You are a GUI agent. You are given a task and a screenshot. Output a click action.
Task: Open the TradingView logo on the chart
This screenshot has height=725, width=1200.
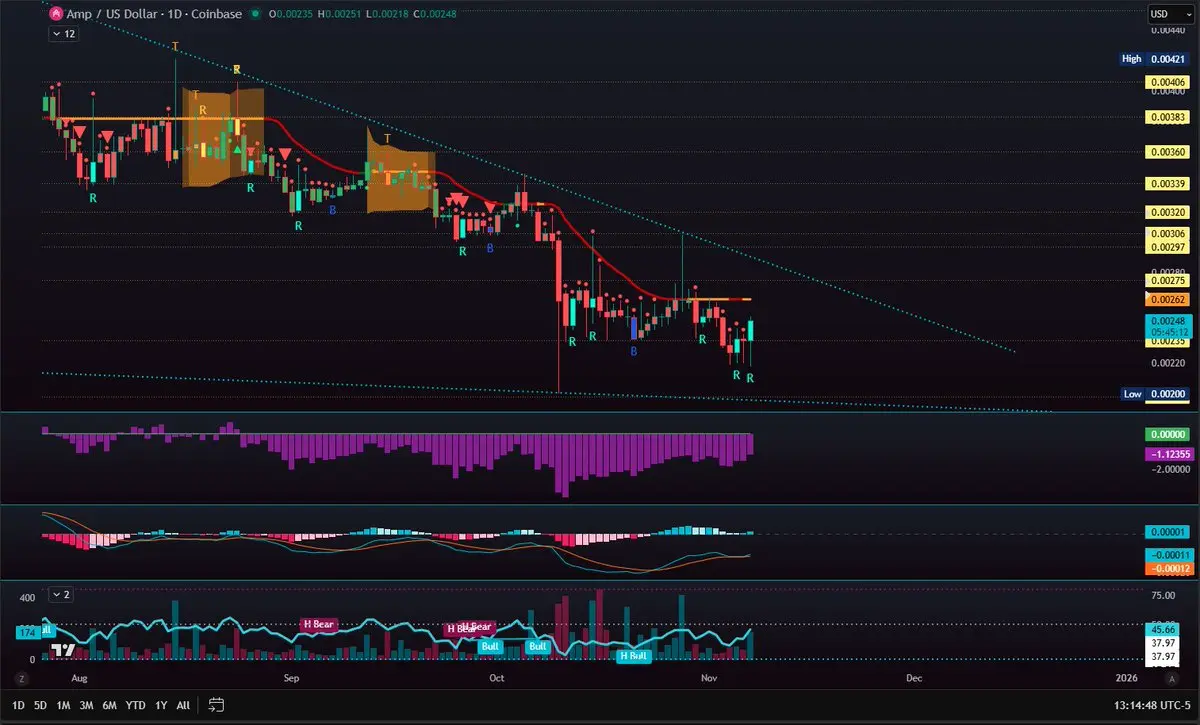click(x=64, y=649)
